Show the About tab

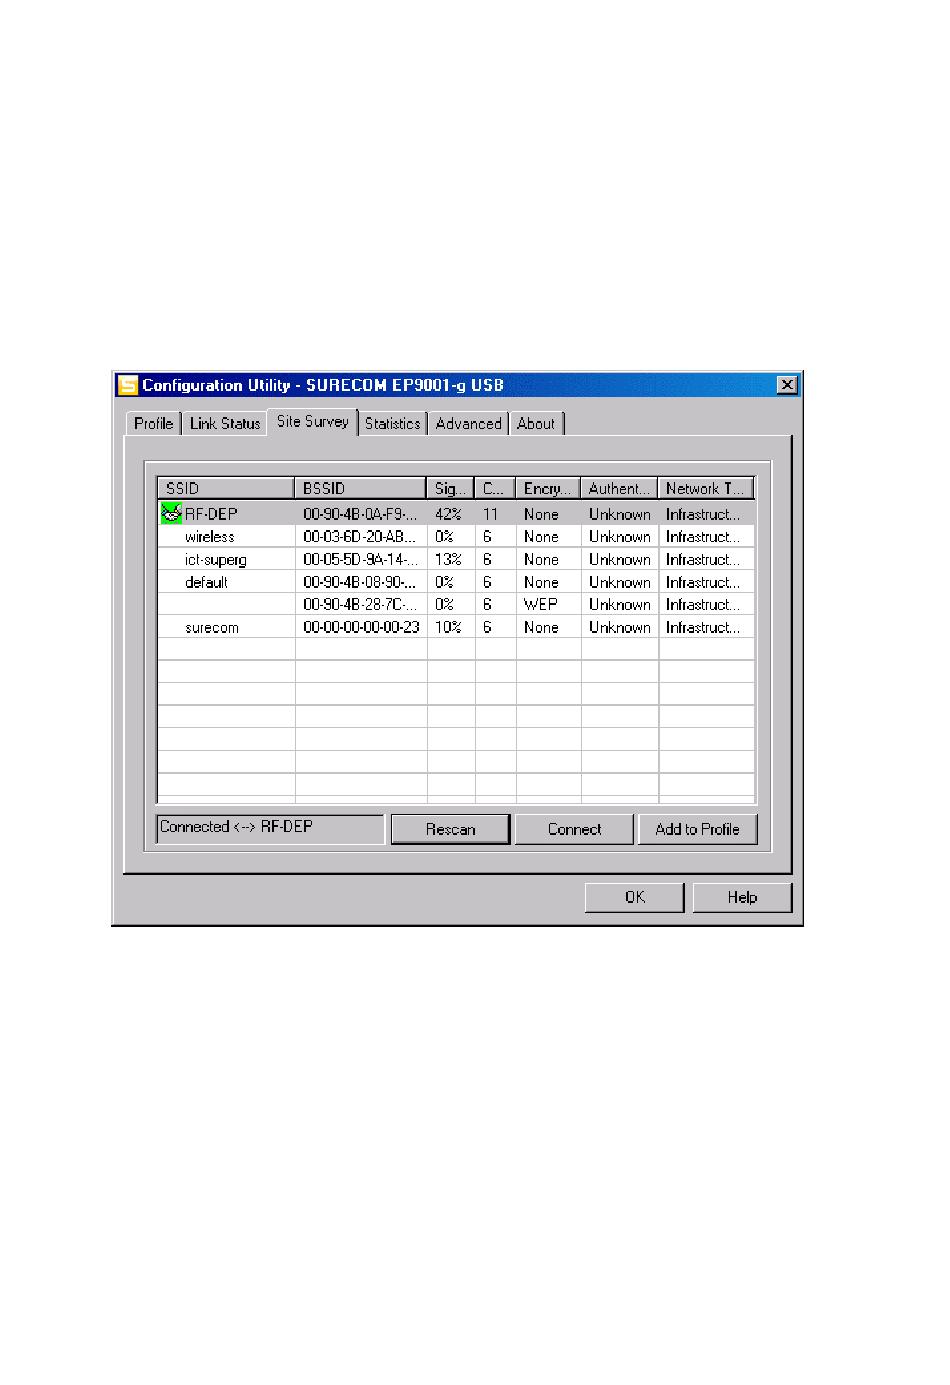536,424
